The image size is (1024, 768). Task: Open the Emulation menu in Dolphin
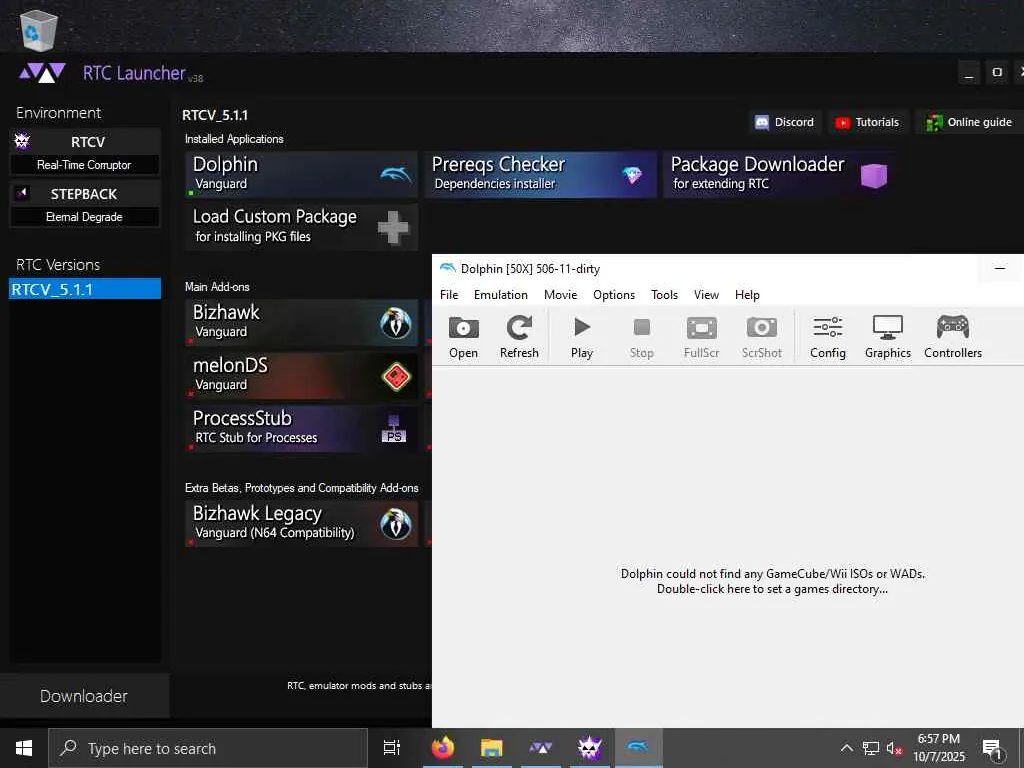pyautogui.click(x=500, y=295)
